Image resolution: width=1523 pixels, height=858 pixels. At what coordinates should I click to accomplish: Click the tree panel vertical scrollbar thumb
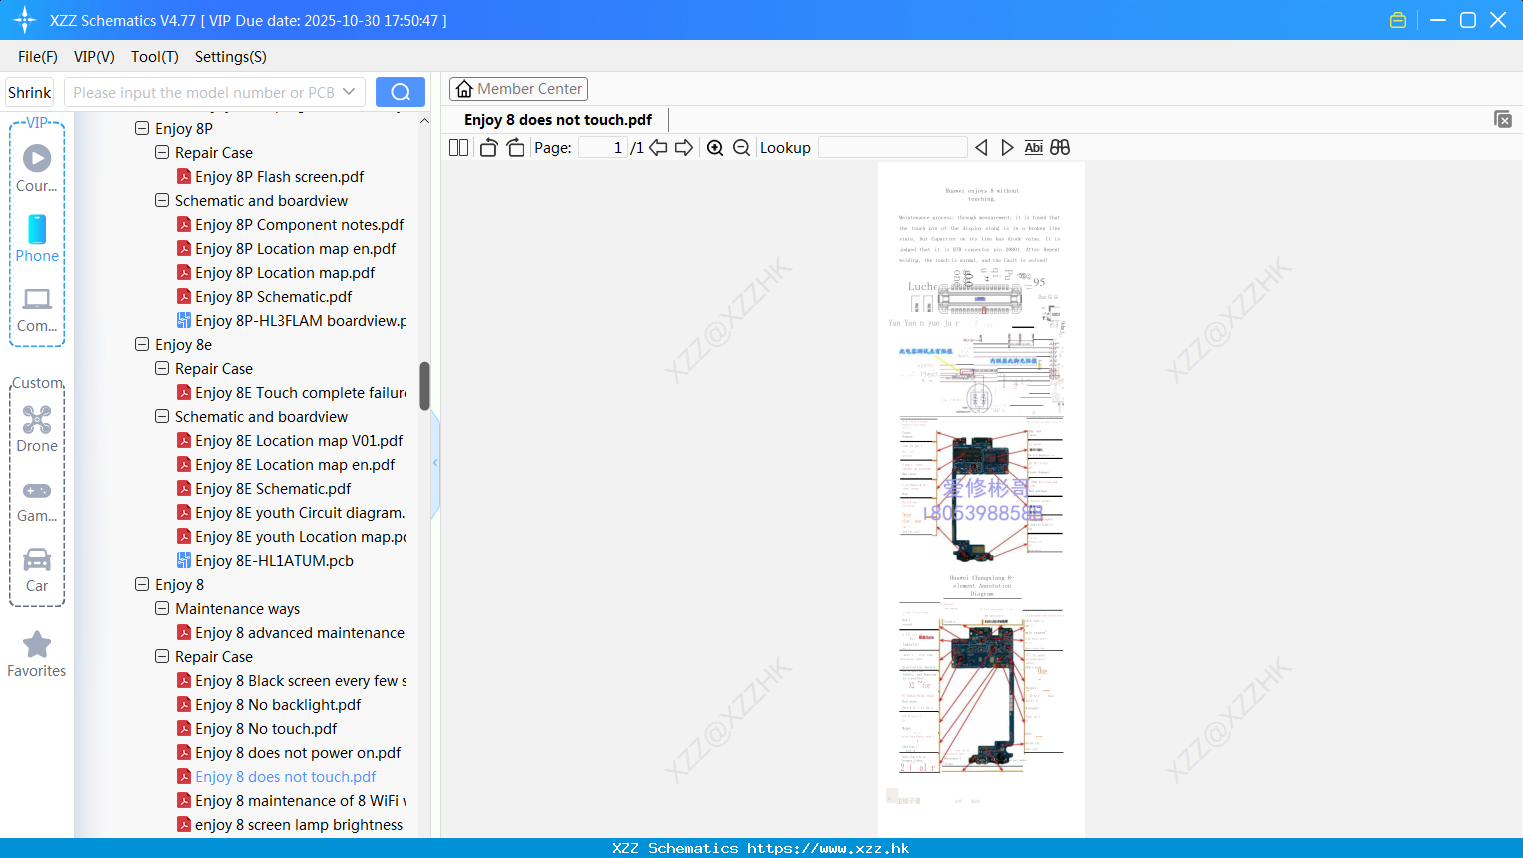click(x=424, y=386)
